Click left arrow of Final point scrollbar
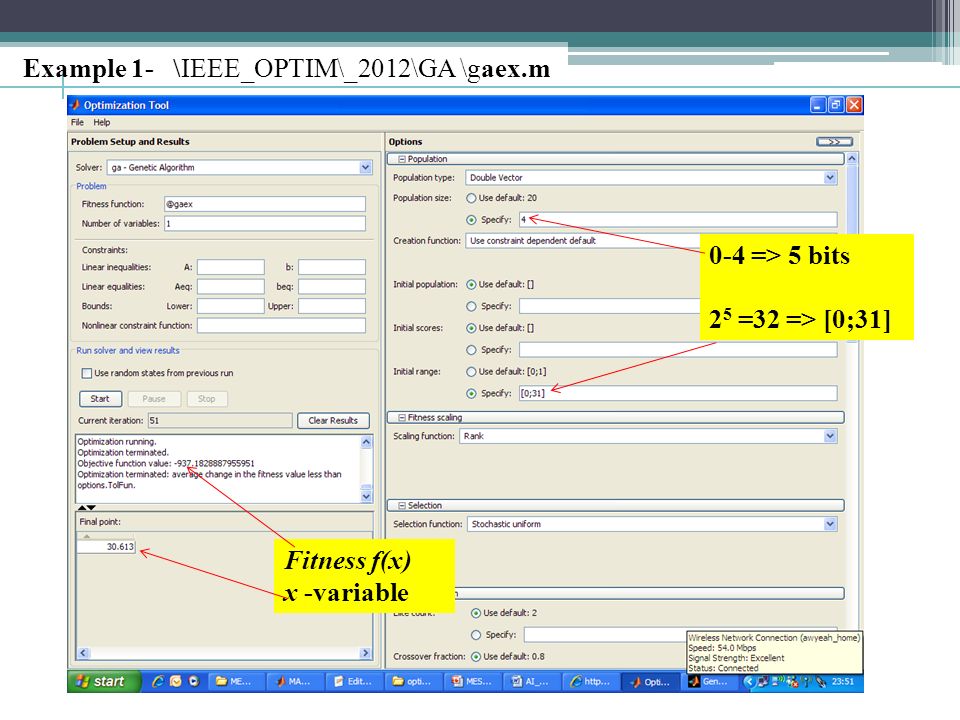 point(83,653)
